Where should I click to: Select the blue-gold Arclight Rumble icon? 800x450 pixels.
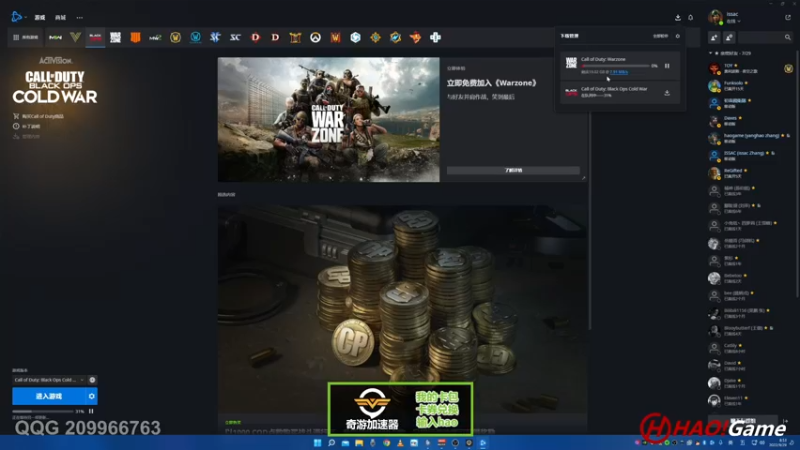(395, 37)
